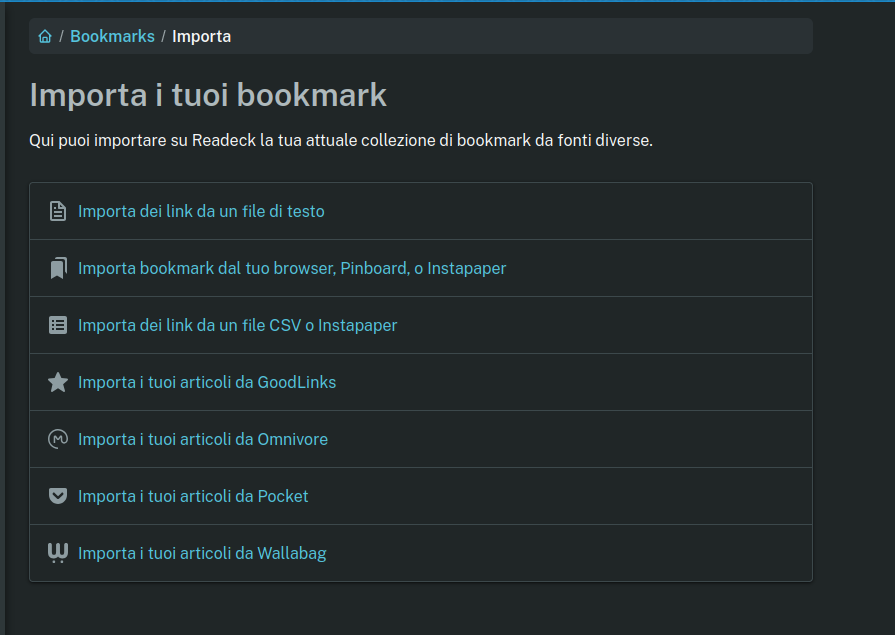Click the Omnivore logo icon
Viewport: 895px width, 635px height.
tap(58, 439)
